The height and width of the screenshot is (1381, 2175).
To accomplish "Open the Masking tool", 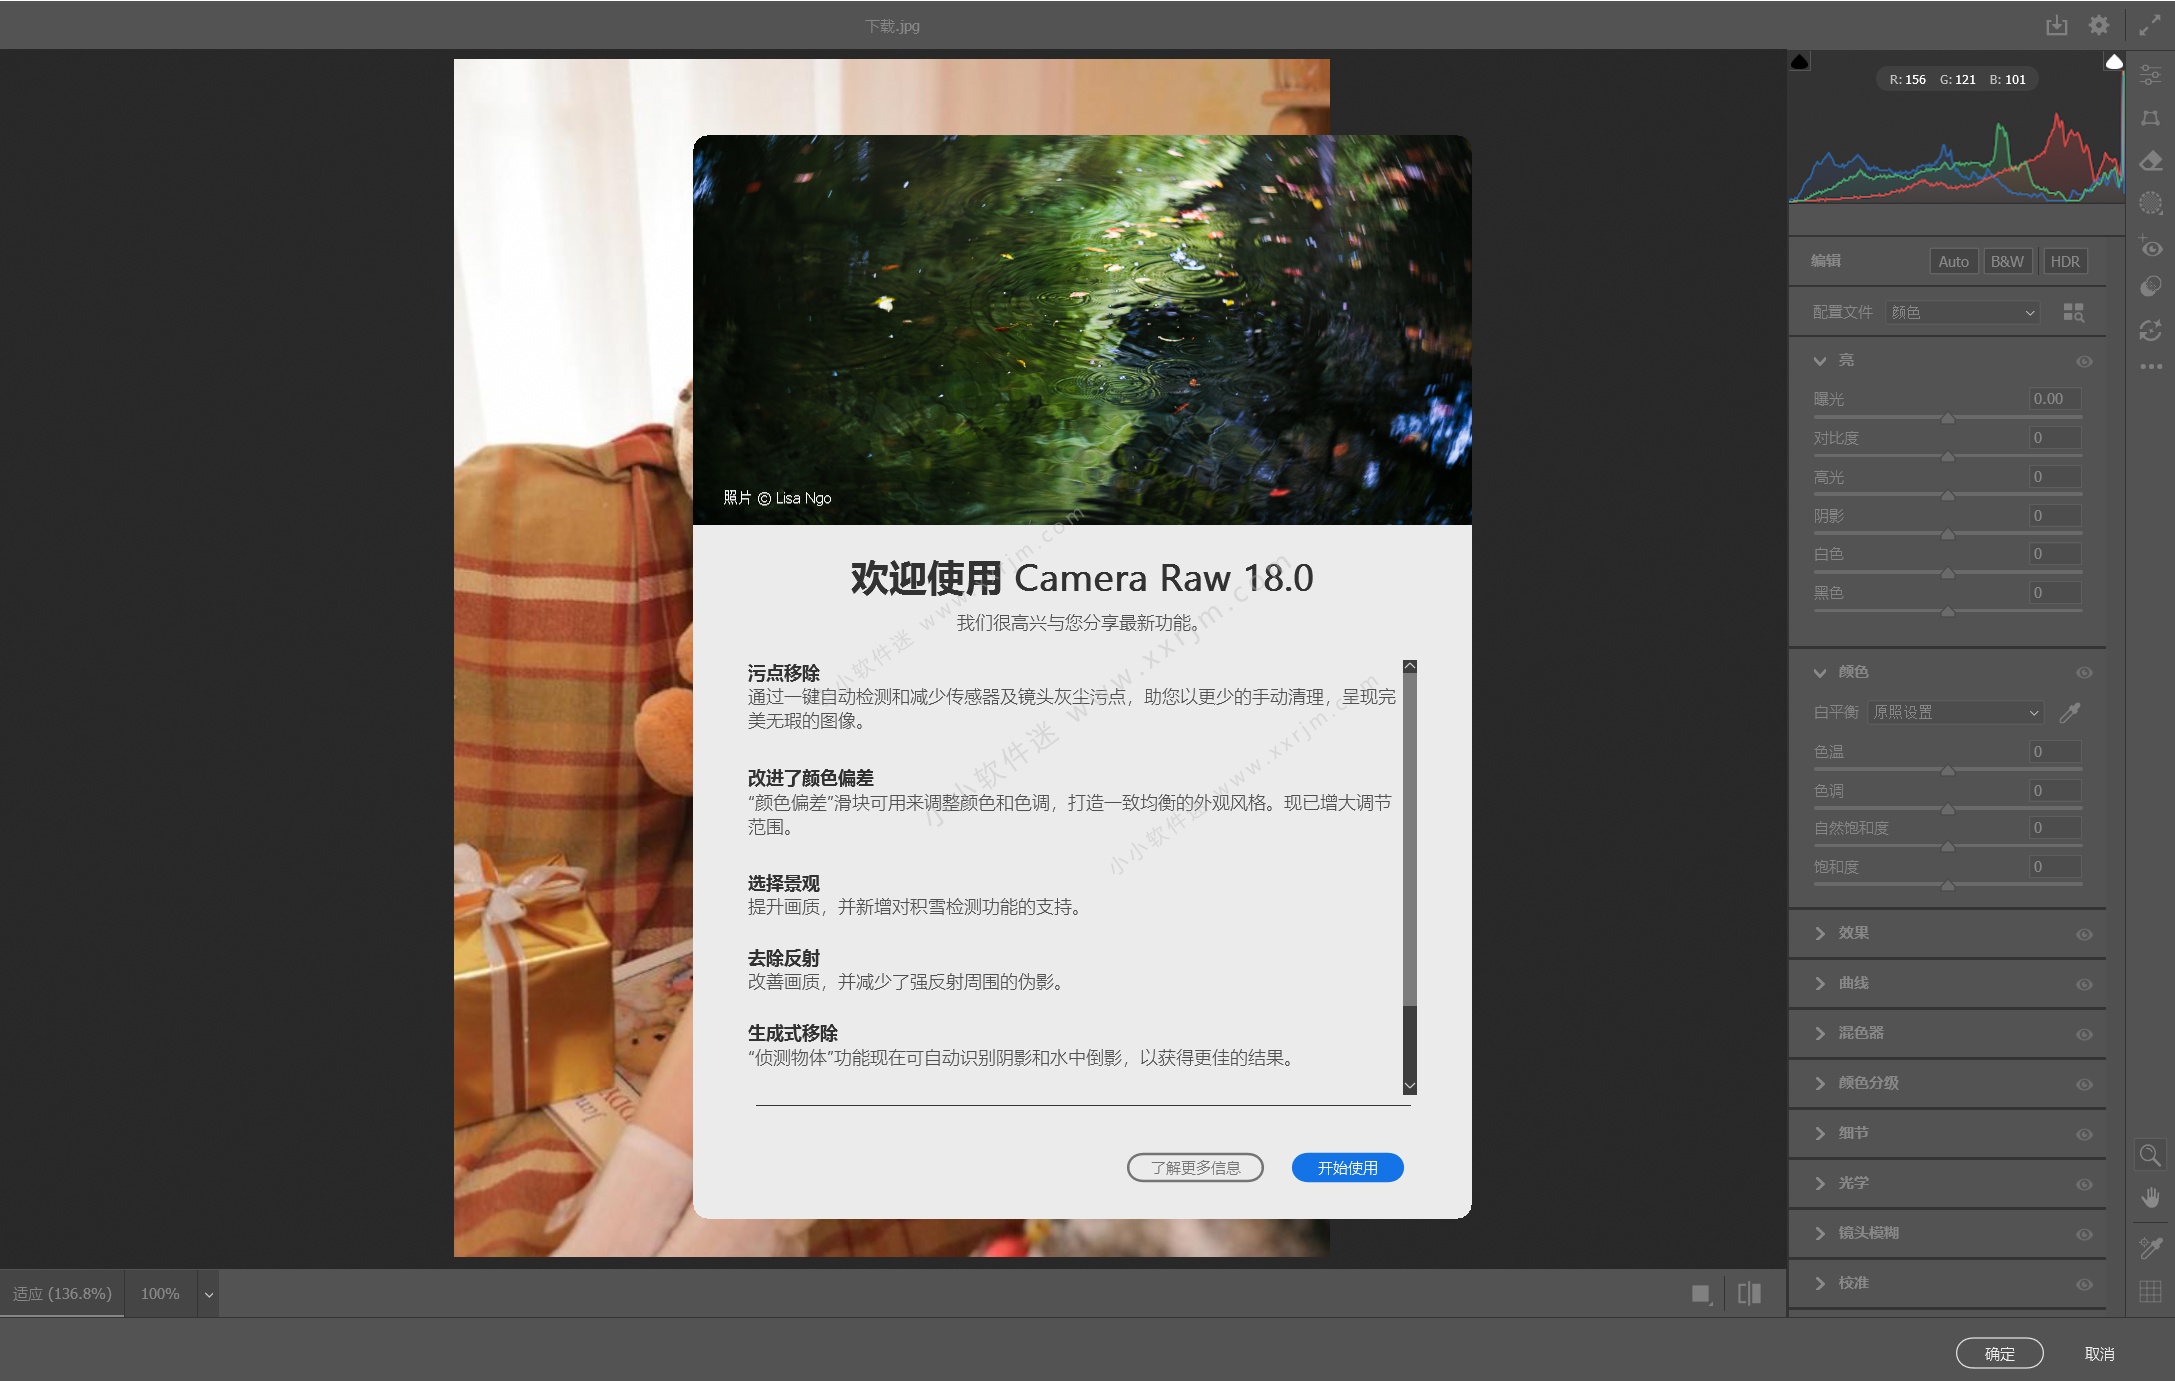I will (2150, 204).
